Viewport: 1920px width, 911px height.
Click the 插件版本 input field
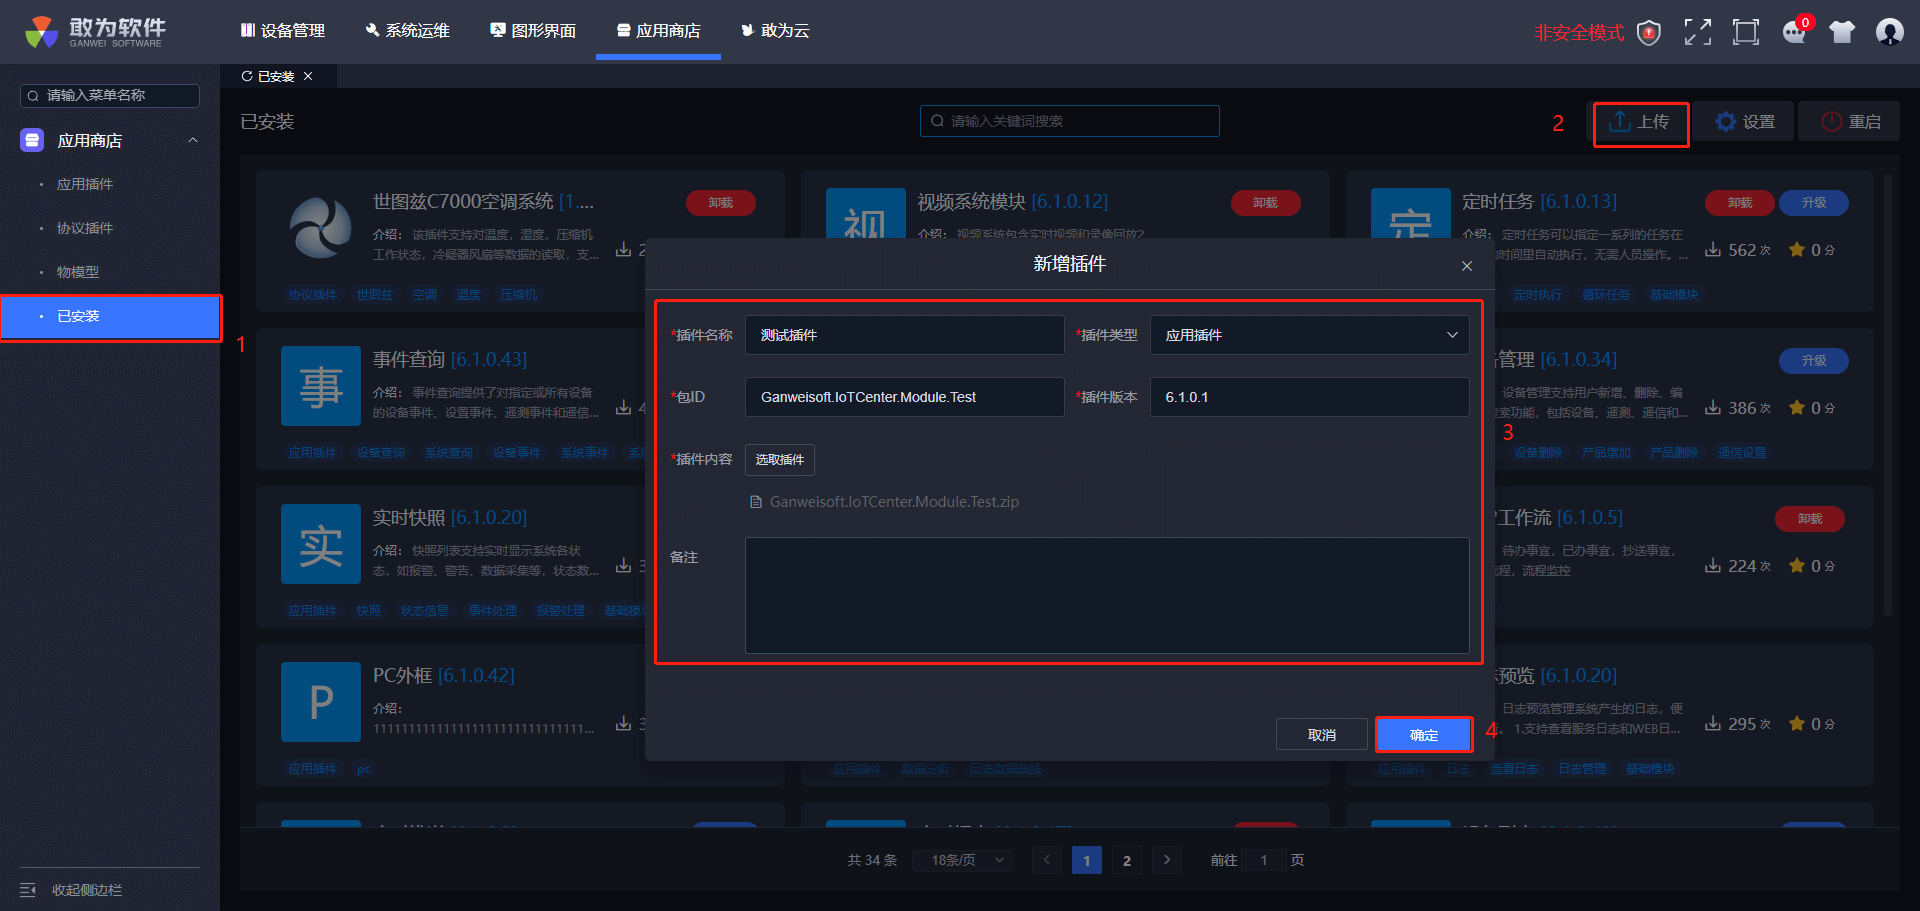[x=1309, y=397]
